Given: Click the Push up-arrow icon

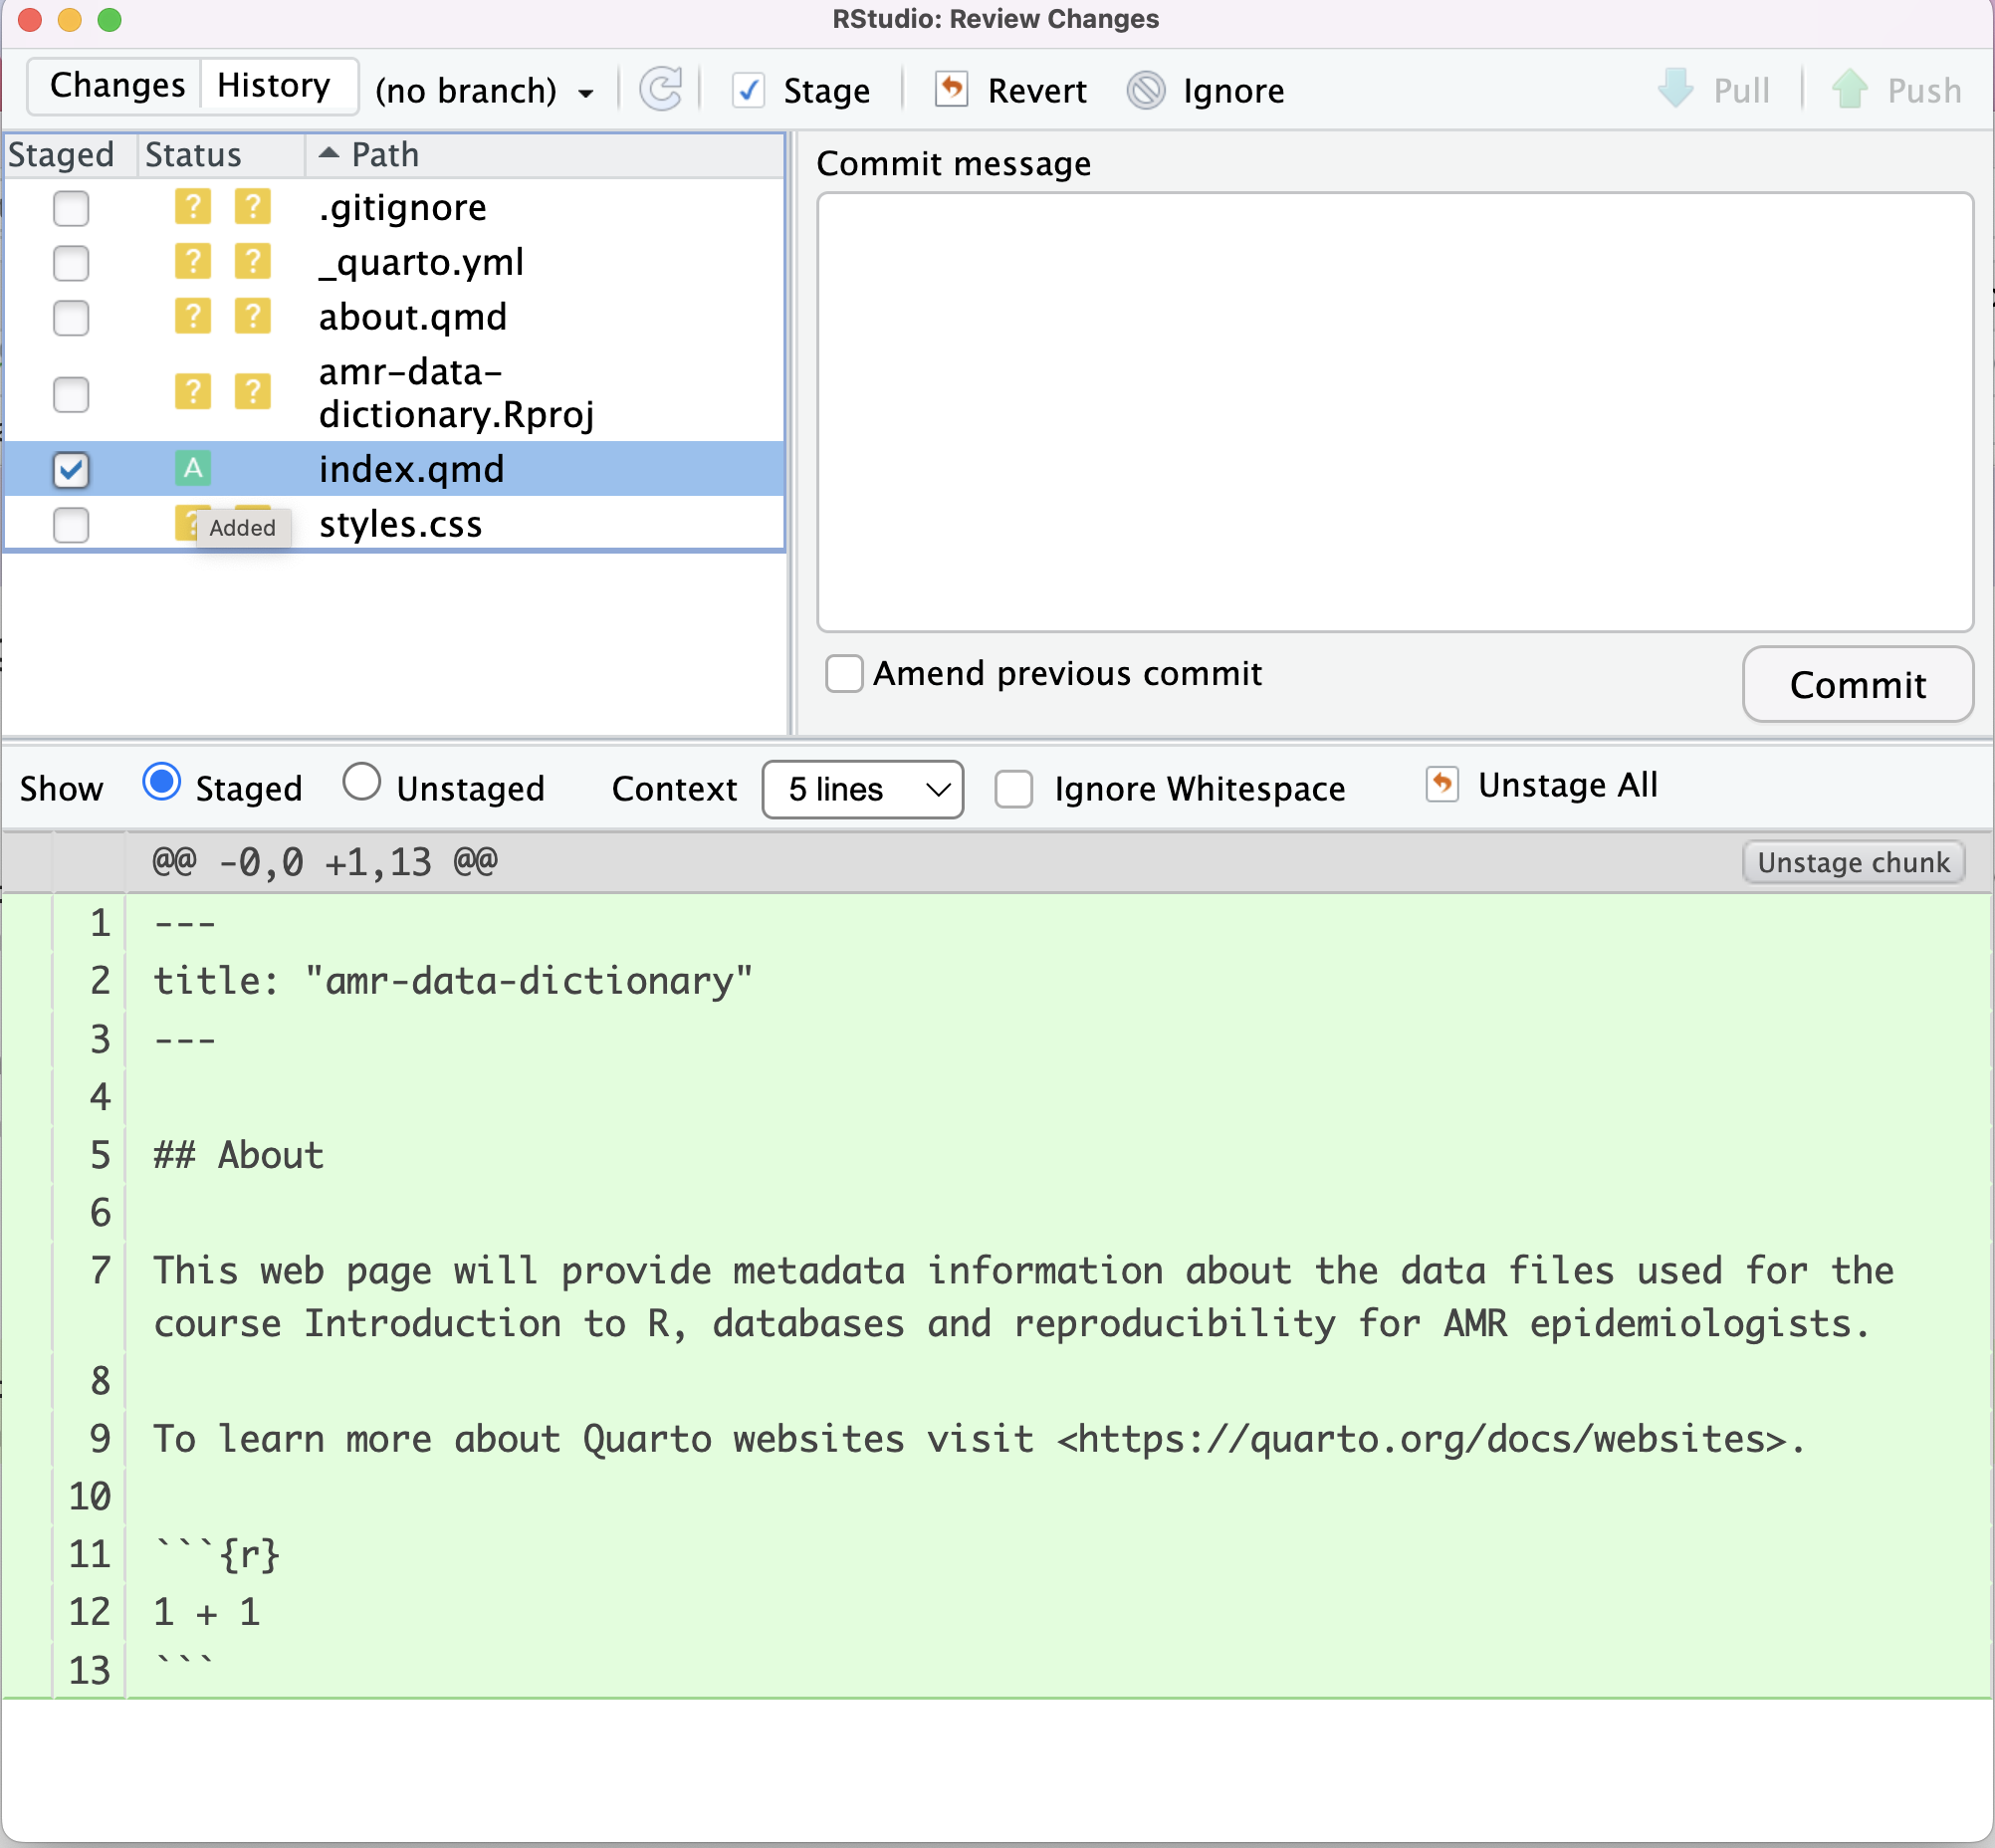Looking at the screenshot, I should [x=1850, y=88].
